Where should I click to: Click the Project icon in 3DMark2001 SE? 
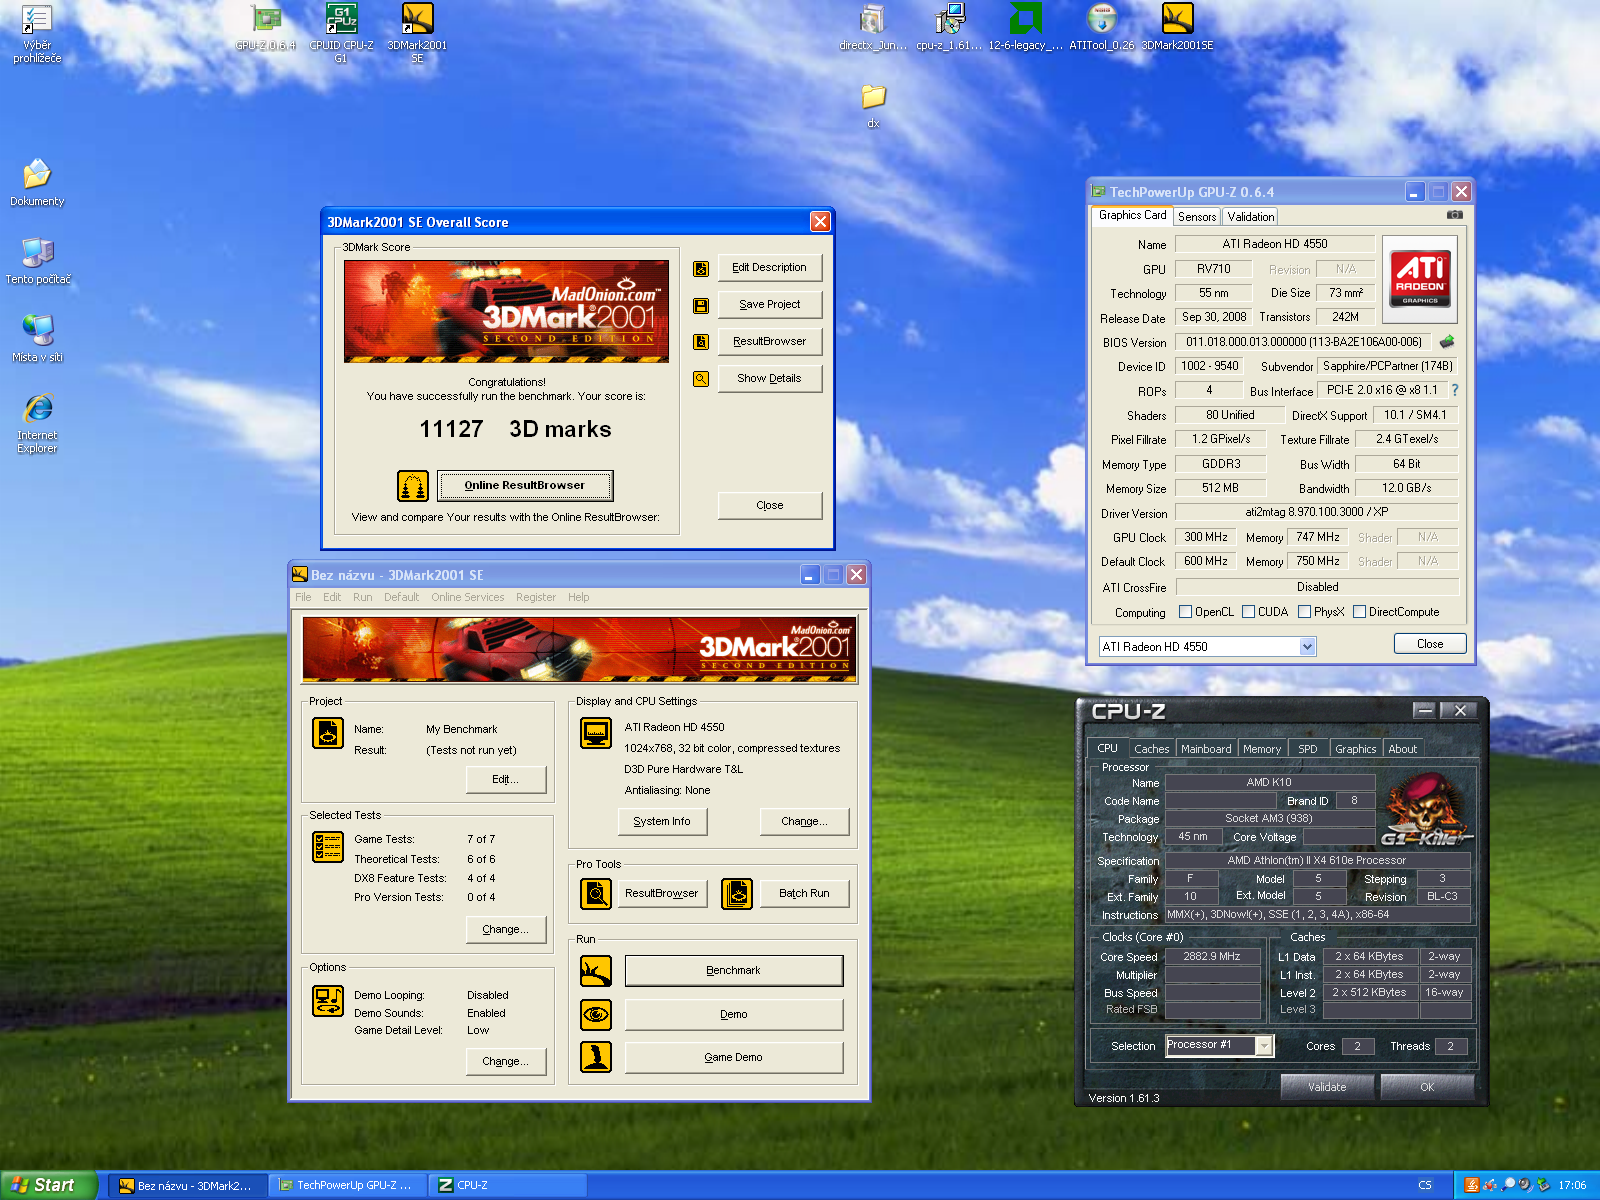[x=328, y=733]
